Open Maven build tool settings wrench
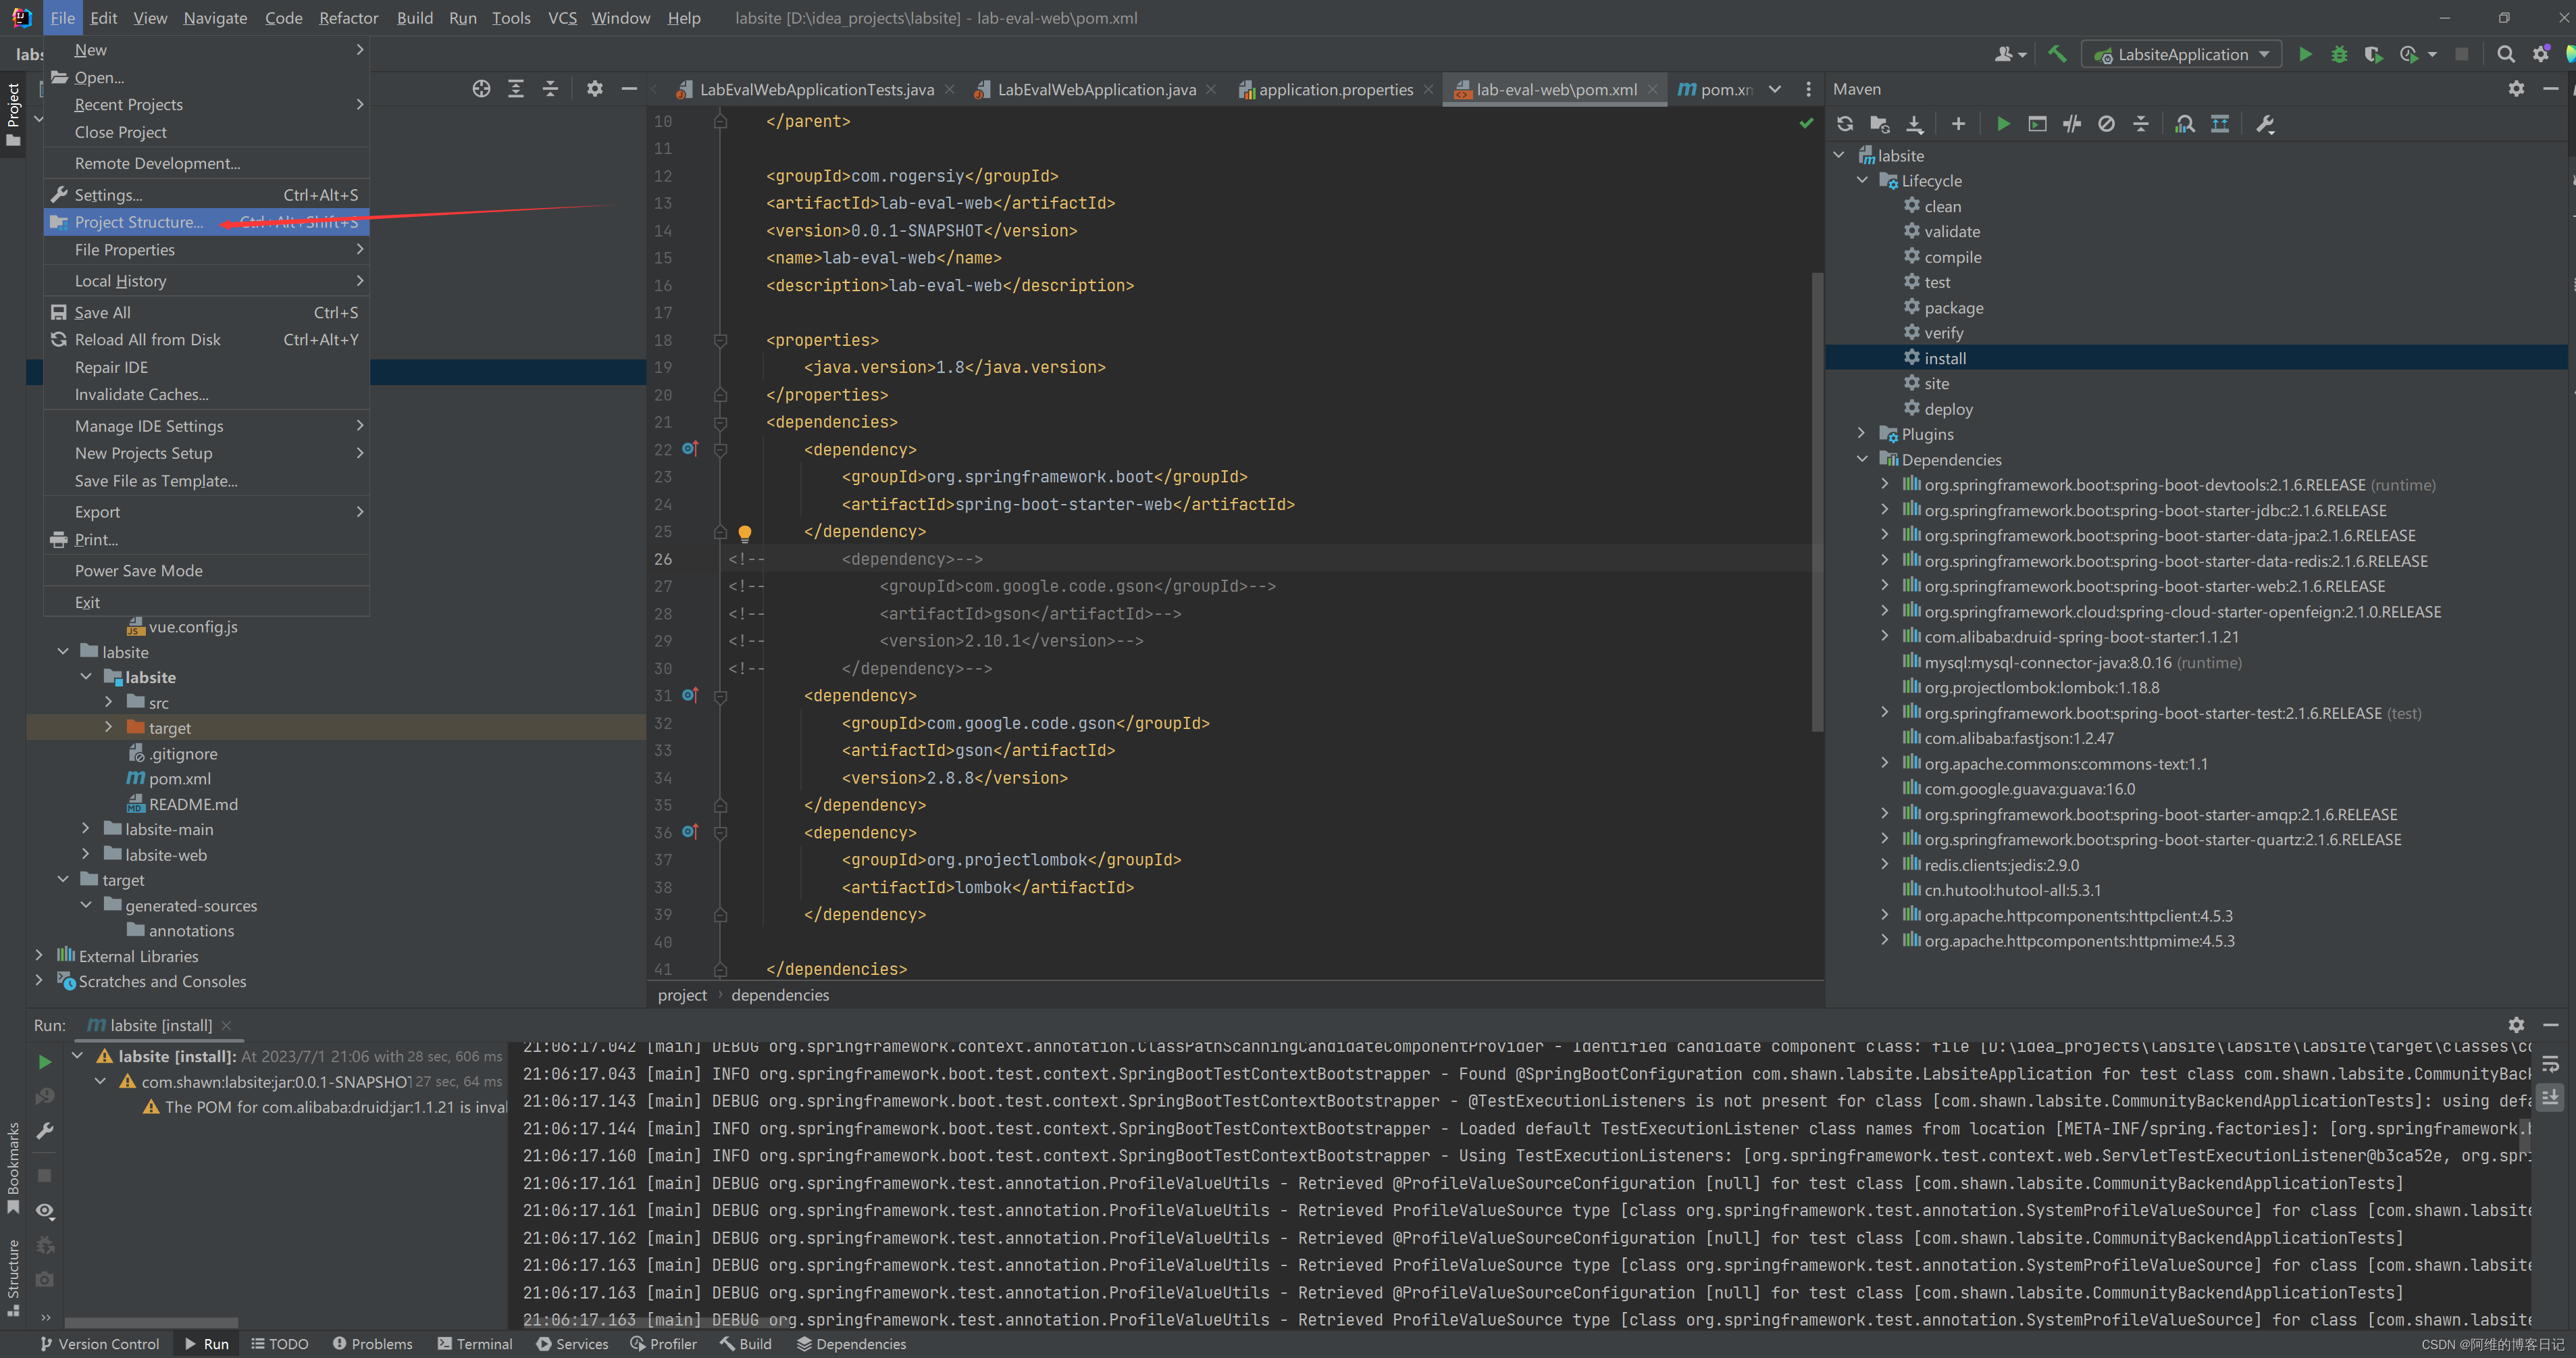The height and width of the screenshot is (1358, 2576). click(x=2266, y=124)
